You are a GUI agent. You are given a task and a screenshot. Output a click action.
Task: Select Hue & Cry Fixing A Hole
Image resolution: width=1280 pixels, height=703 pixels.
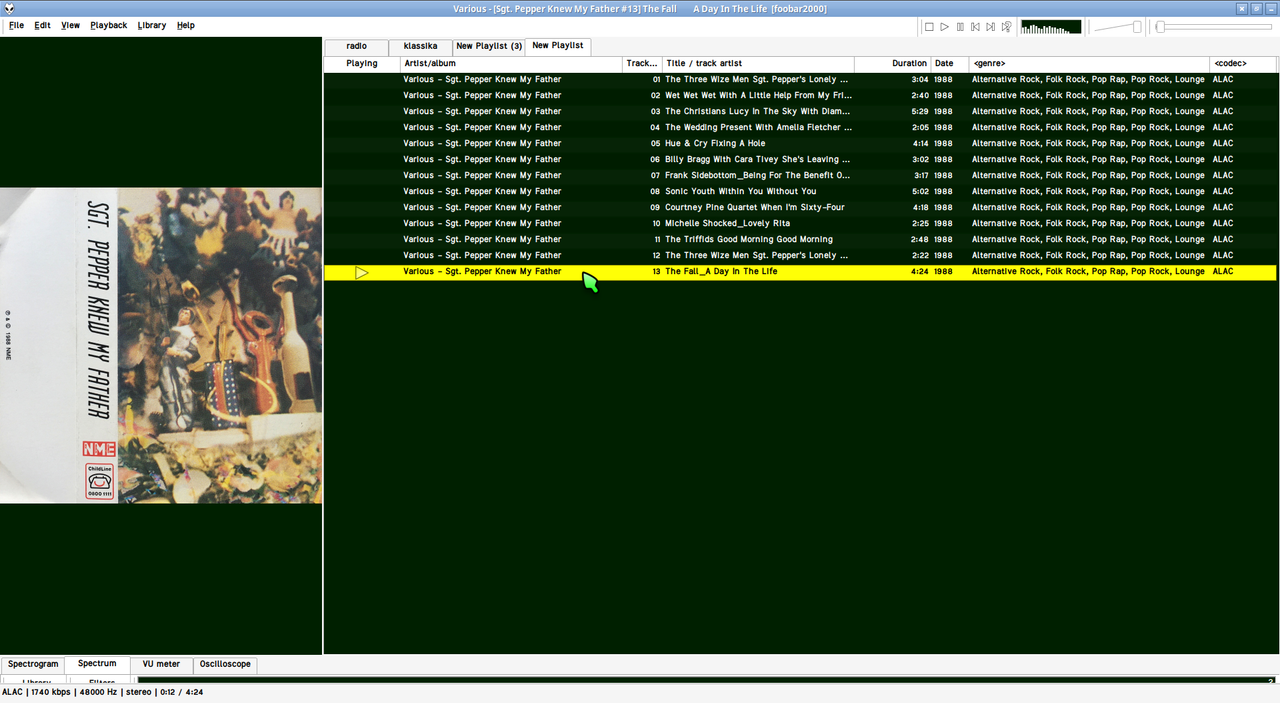click(800, 144)
